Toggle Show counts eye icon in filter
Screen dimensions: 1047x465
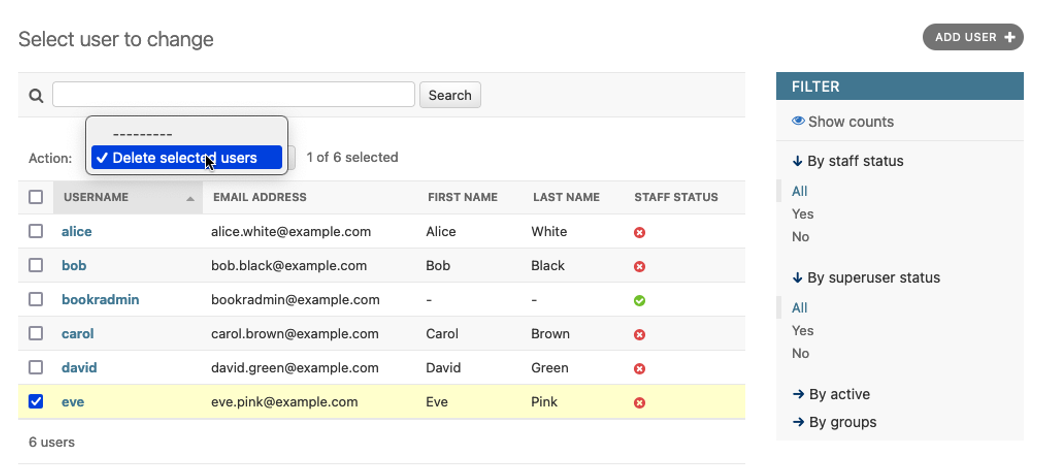tap(798, 122)
